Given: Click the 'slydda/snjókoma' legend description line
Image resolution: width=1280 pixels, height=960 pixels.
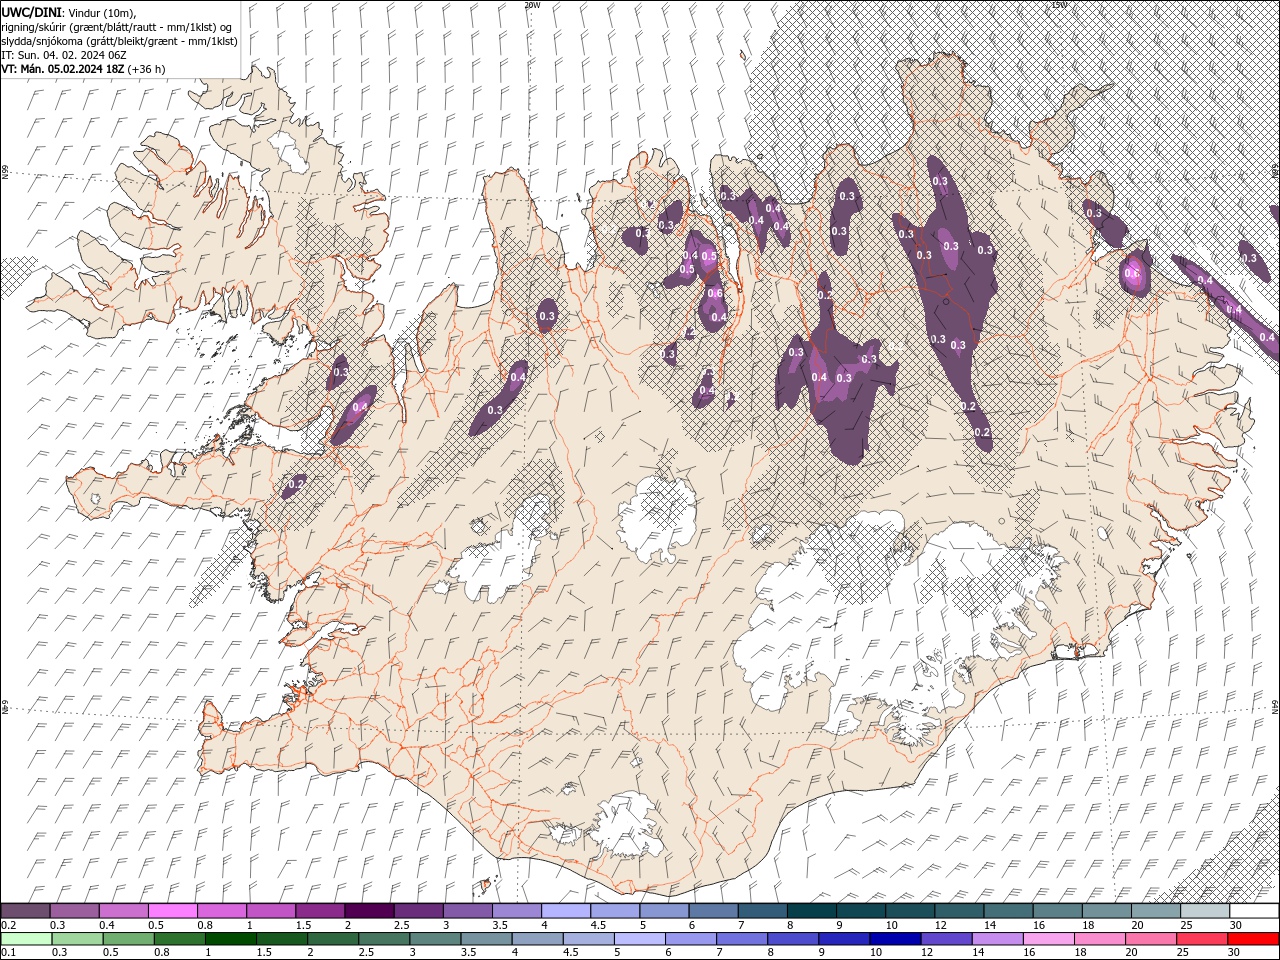Looking at the screenshot, I should pyautogui.click(x=119, y=40).
